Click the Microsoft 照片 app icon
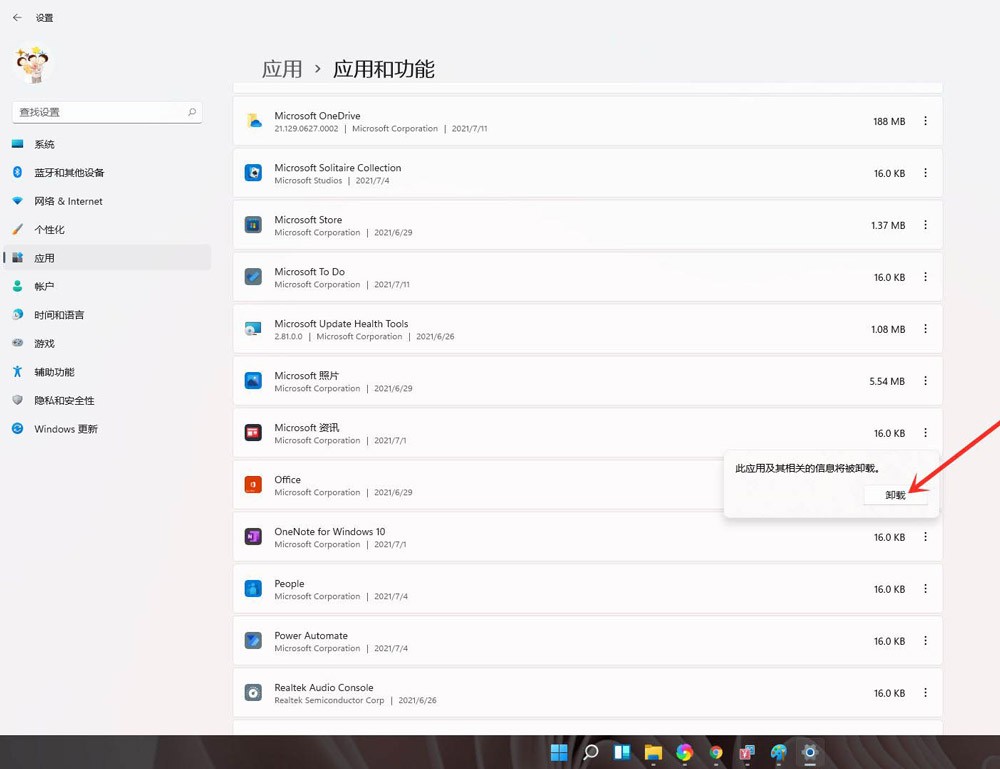Screen dimensions: 1000x769 (x=254, y=381)
